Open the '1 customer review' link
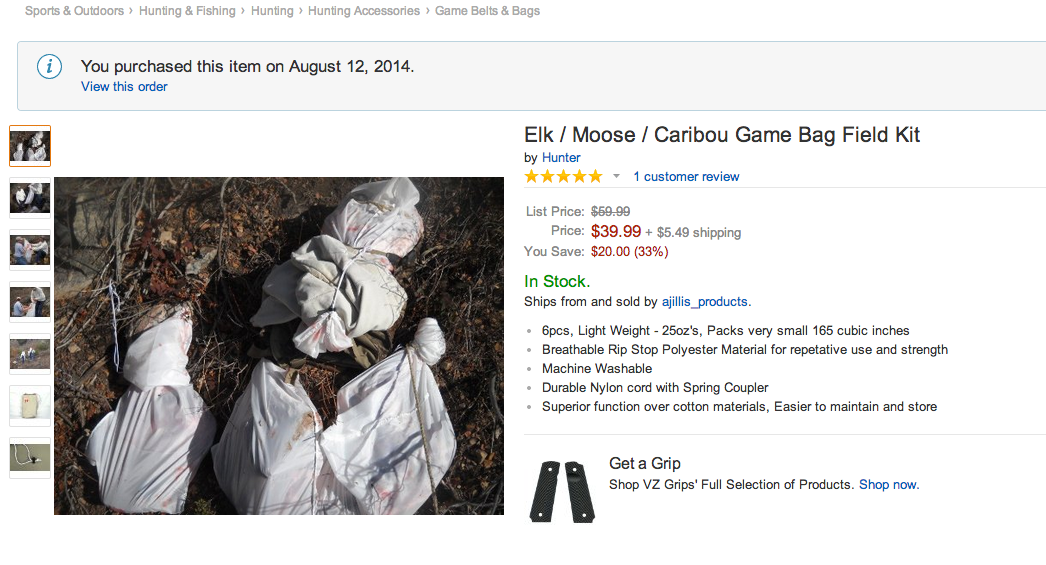 click(x=686, y=177)
